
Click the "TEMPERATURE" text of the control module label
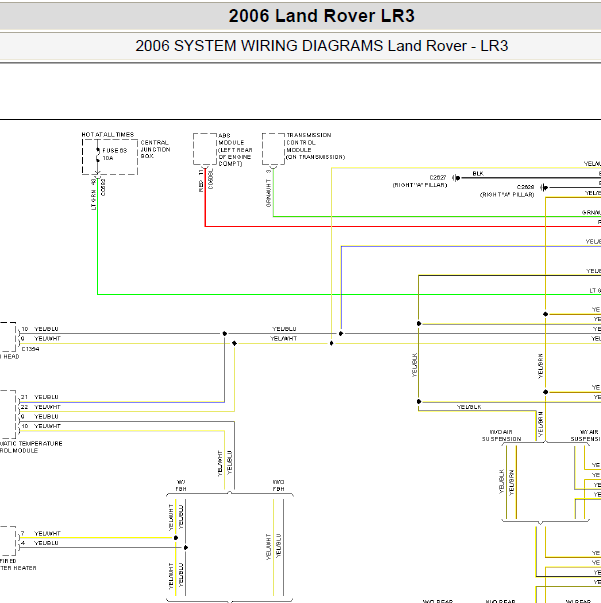pyautogui.click(x=41, y=443)
